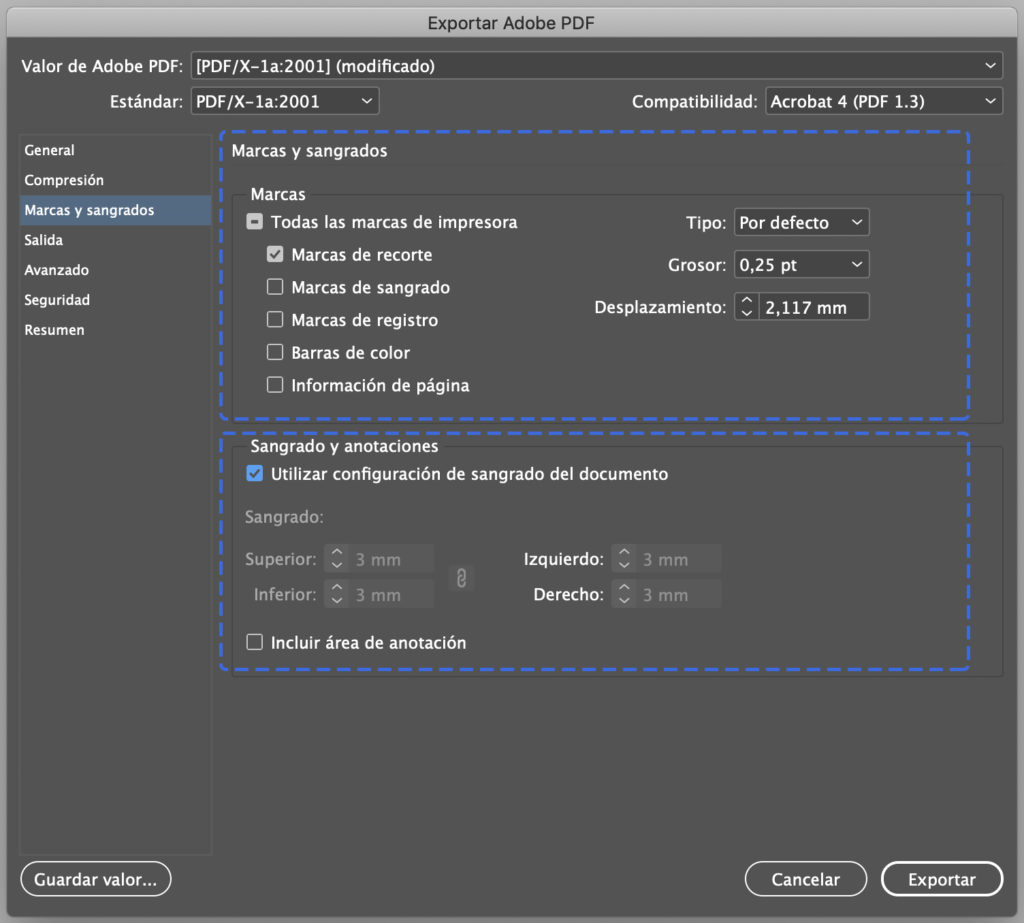Open the Compatibilidad dropdown
Image resolution: width=1024 pixels, height=923 pixels.
[884, 101]
